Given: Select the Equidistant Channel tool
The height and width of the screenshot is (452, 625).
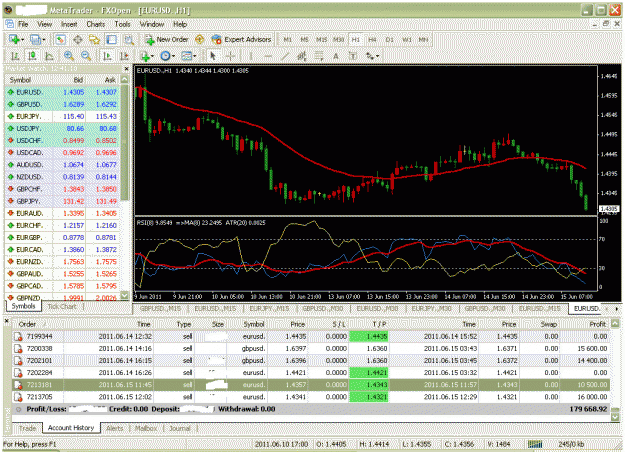Looking at the screenshot, I should [302, 56].
